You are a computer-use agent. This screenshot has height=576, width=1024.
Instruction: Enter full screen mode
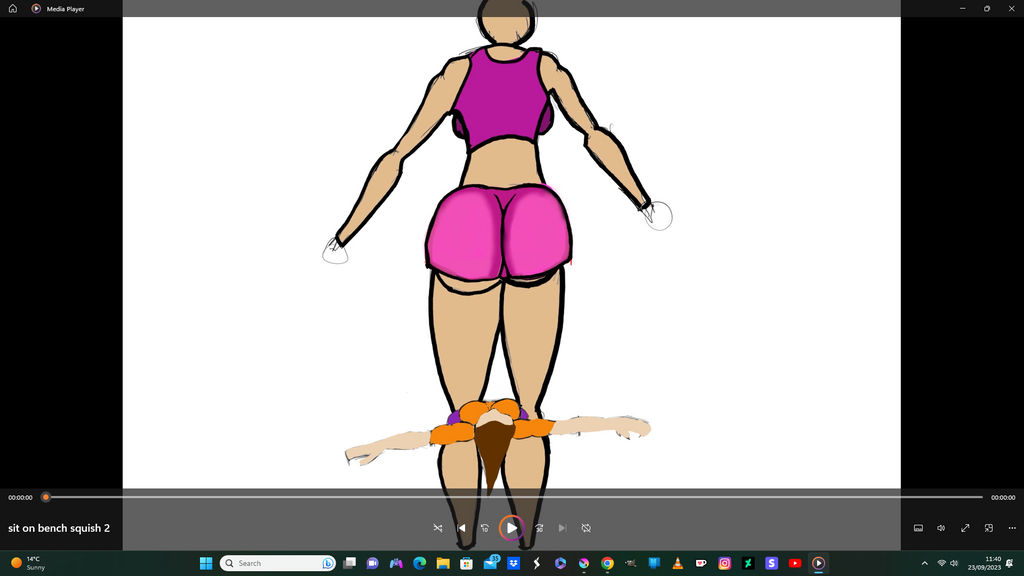click(965, 528)
